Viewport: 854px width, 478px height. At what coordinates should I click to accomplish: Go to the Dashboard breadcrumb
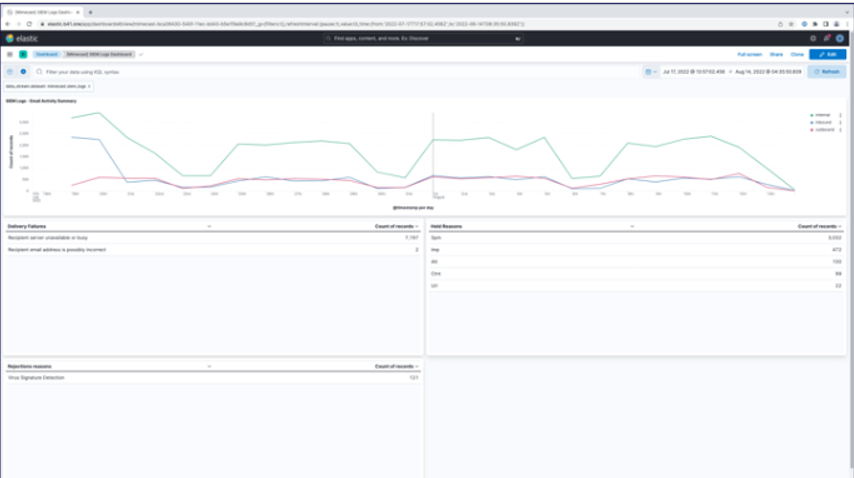pyautogui.click(x=45, y=54)
